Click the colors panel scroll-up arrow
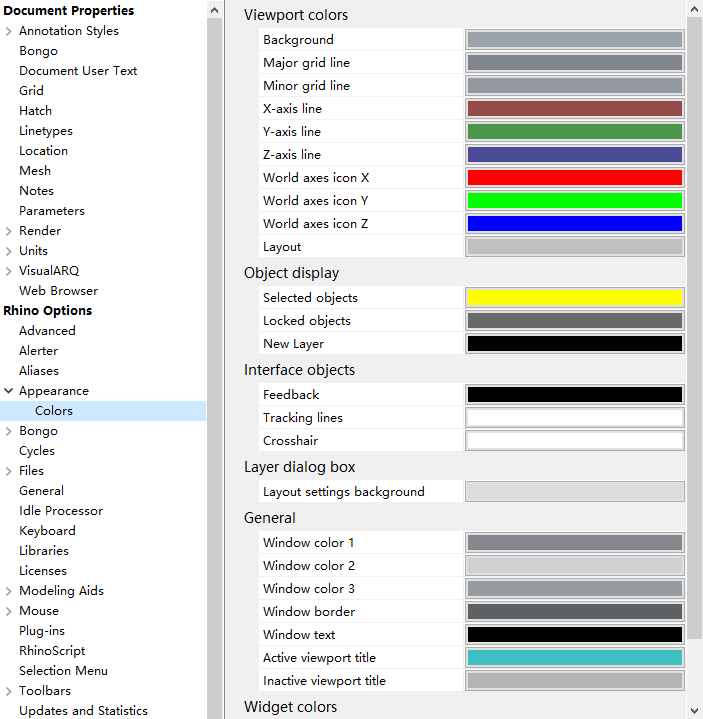 694,9
